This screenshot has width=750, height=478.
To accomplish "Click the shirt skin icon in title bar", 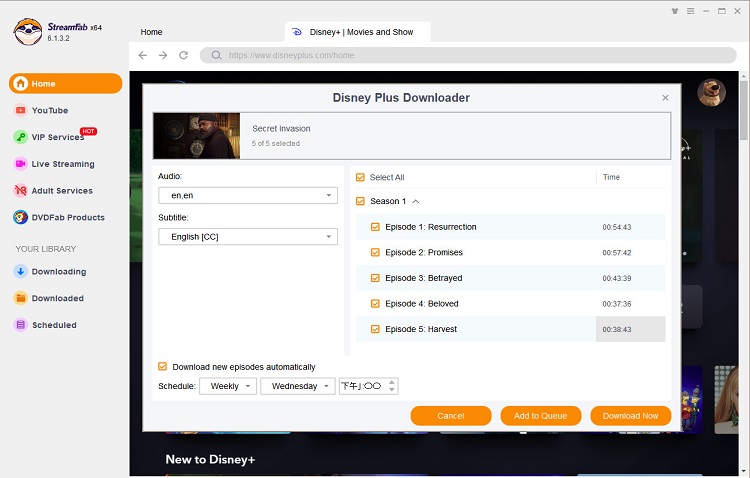I will 675,11.
